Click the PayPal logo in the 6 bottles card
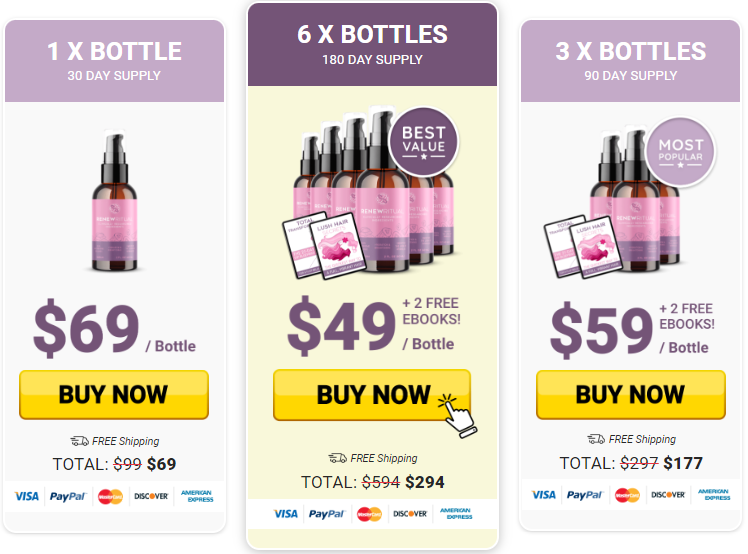Image resolution: width=748 pixels, height=554 pixels. [x=326, y=514]
